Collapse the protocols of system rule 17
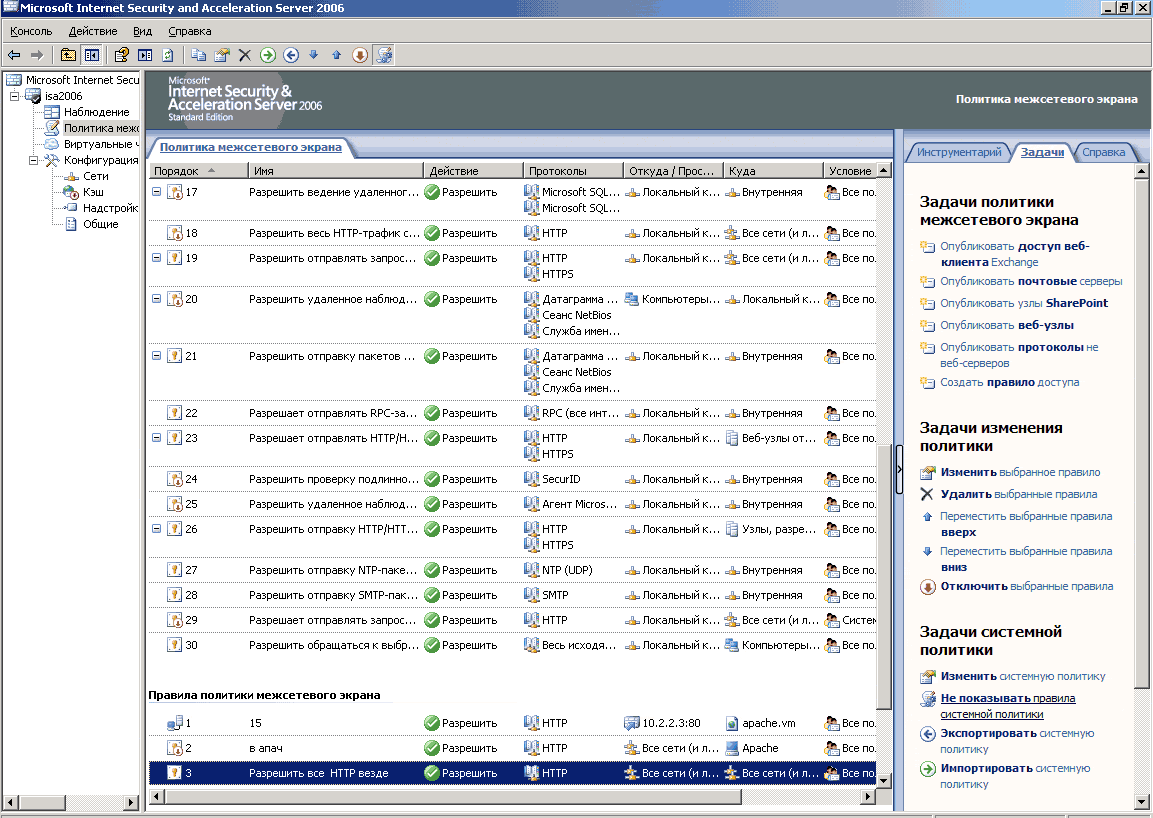This screenshot has width=1153, height=818. tap(157, 192)
